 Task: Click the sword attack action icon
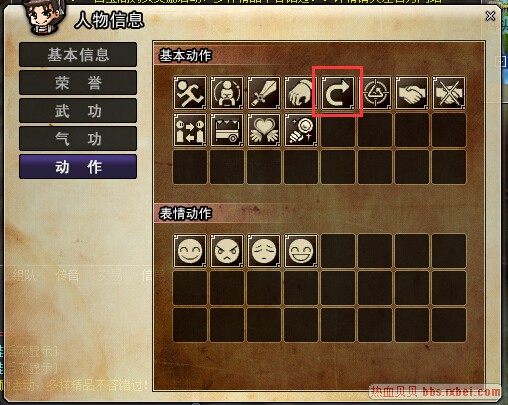(264, 93)
